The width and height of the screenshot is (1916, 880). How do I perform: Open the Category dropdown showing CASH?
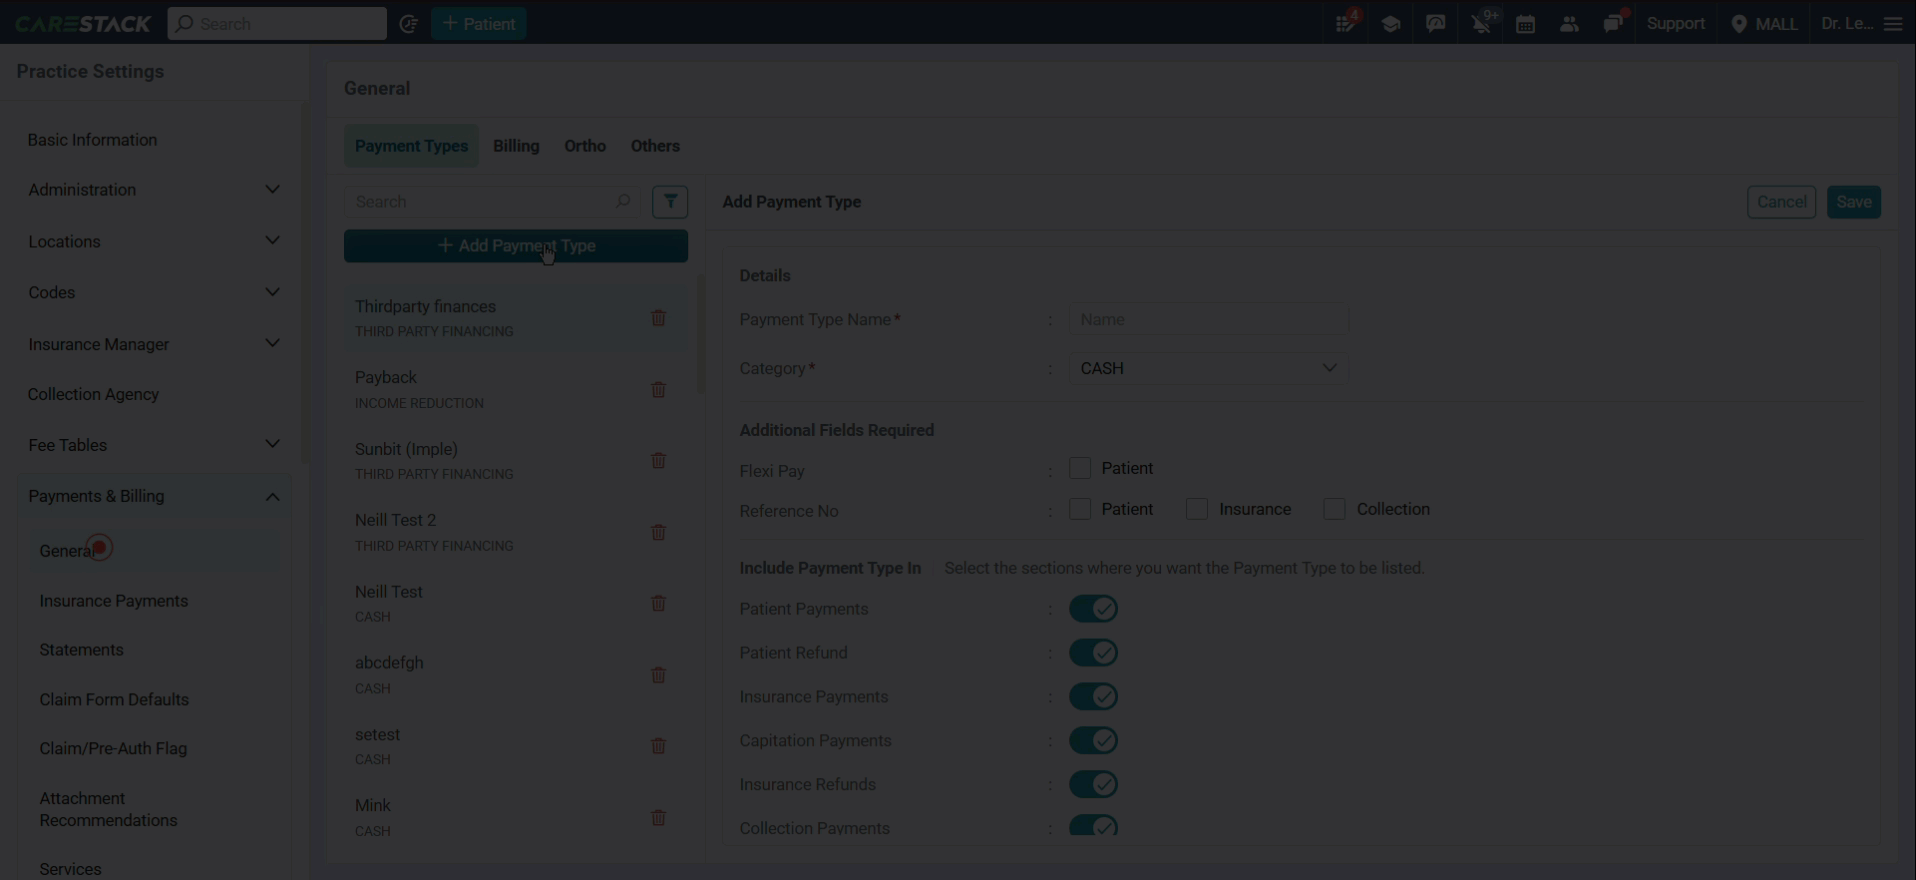(x=1208, y=368)
